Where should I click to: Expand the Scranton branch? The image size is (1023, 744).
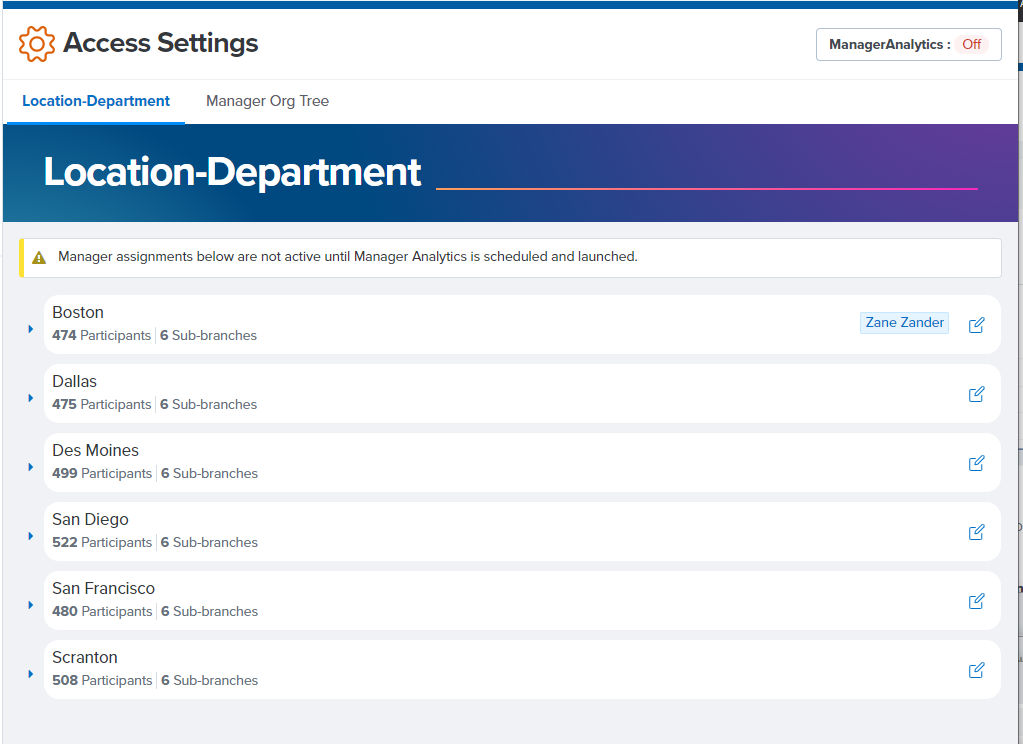point(31,674)
